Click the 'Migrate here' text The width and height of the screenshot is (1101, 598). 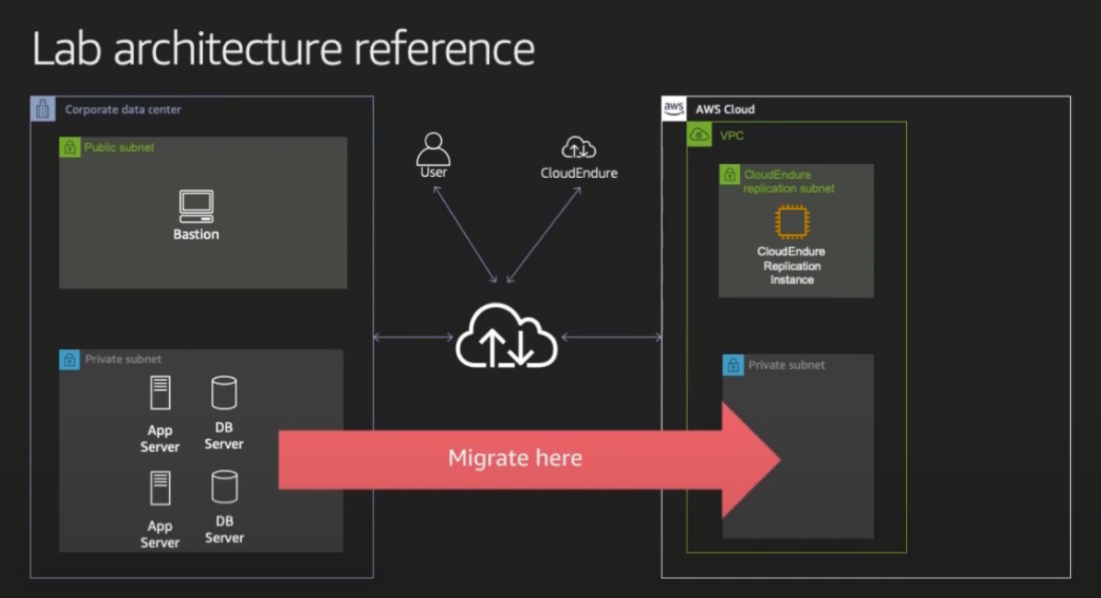(515, 458)
